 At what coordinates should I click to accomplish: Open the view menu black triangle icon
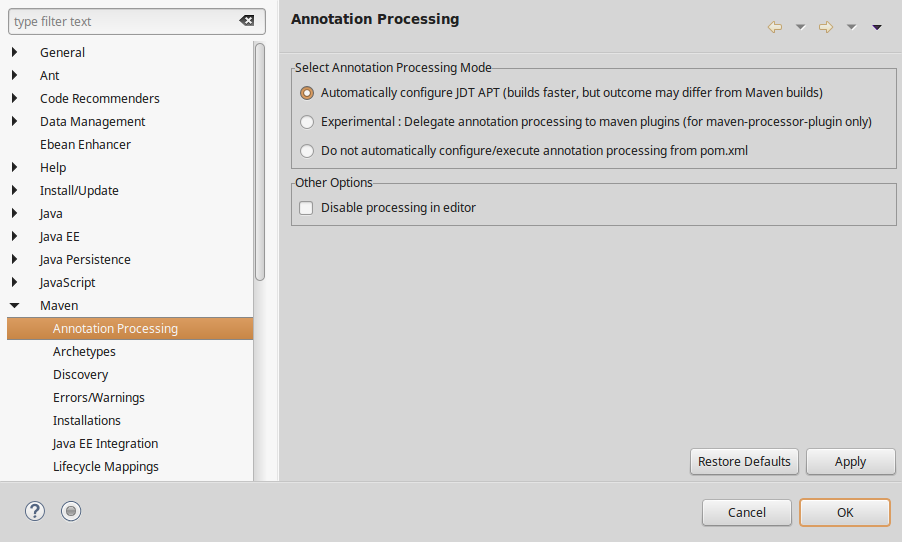point(877,27)
